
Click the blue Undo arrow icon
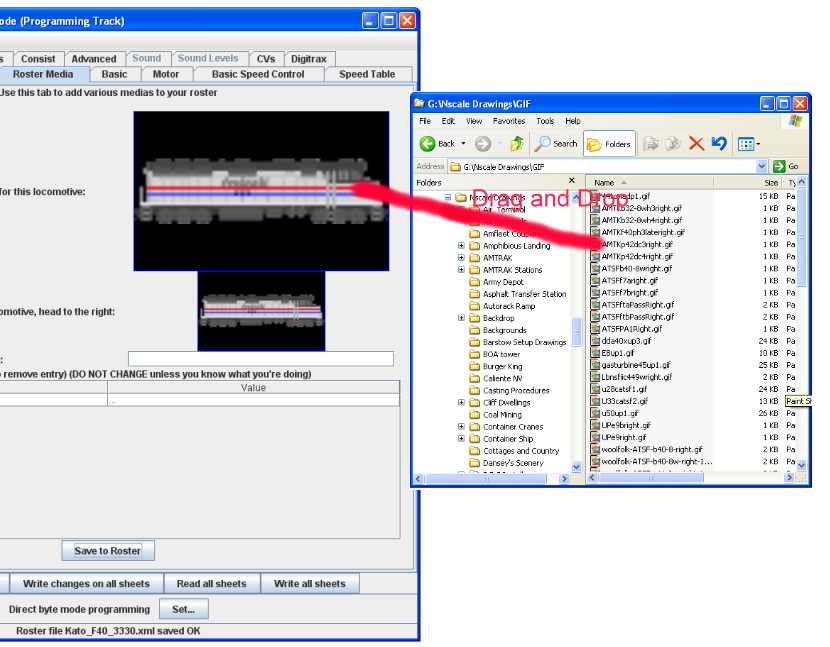(x=718, y=144)
